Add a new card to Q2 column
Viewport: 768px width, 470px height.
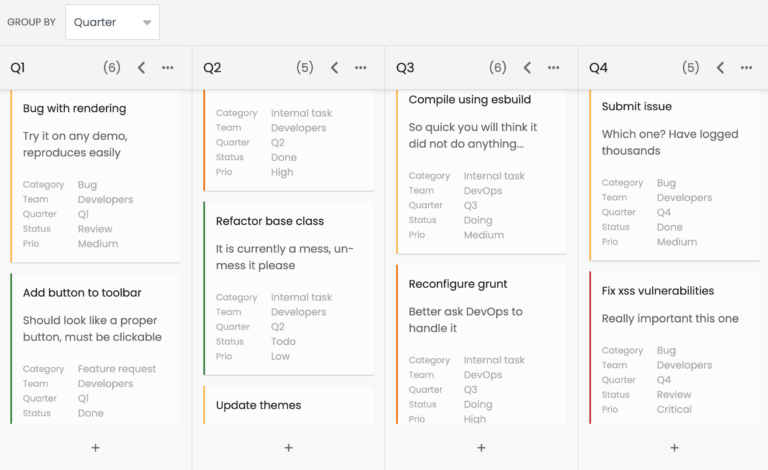288,447
